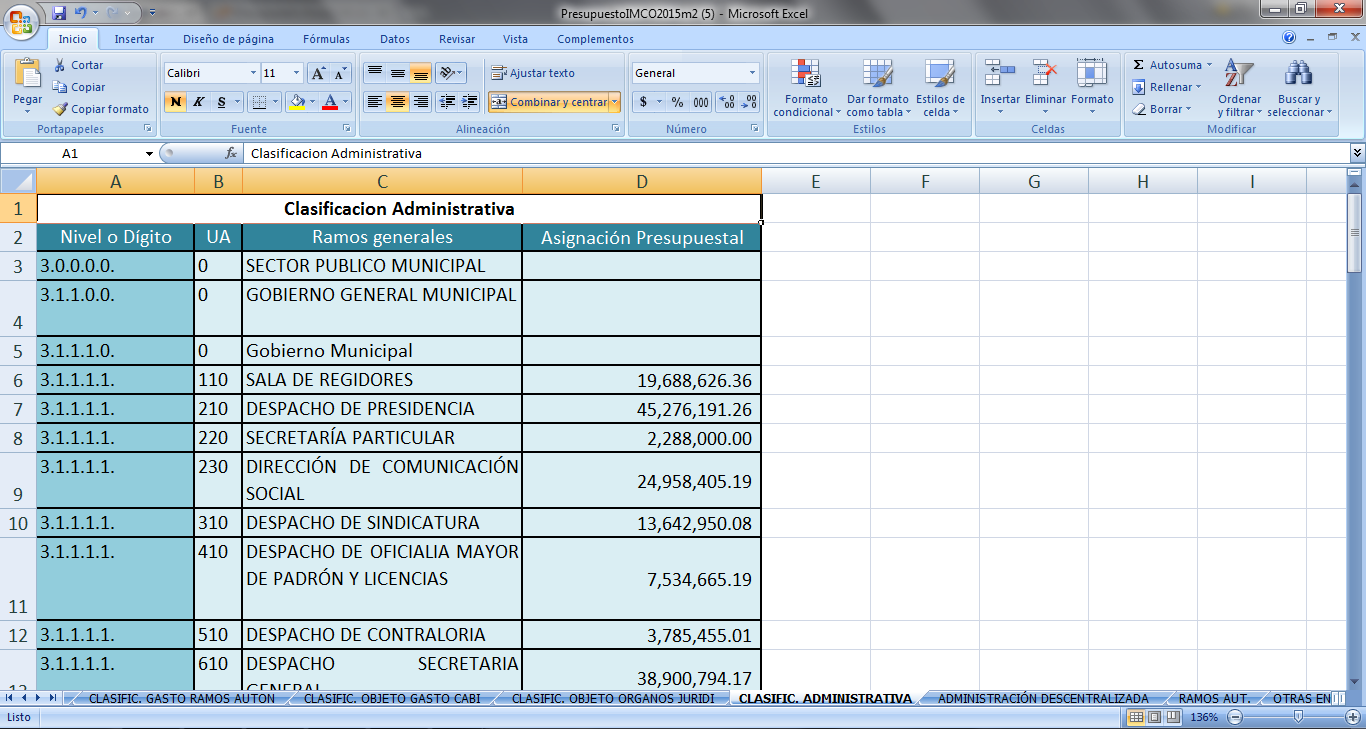Viewport: 1366px width, 729px height.
Task: Activate Copiar formato painter
Action: coord(101,109)
